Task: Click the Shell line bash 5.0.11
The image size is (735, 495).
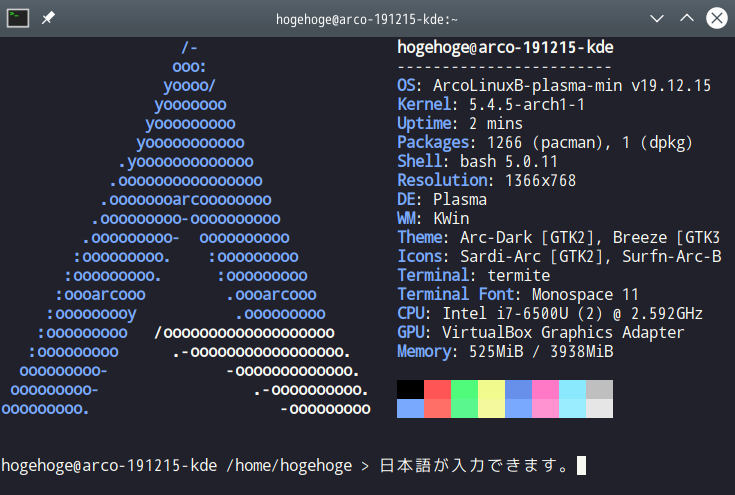Action: click(478, 162)
